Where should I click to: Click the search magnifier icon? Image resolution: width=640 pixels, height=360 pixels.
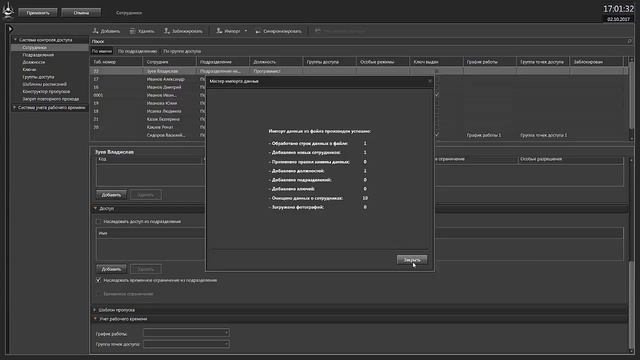(x=629, y=41)
